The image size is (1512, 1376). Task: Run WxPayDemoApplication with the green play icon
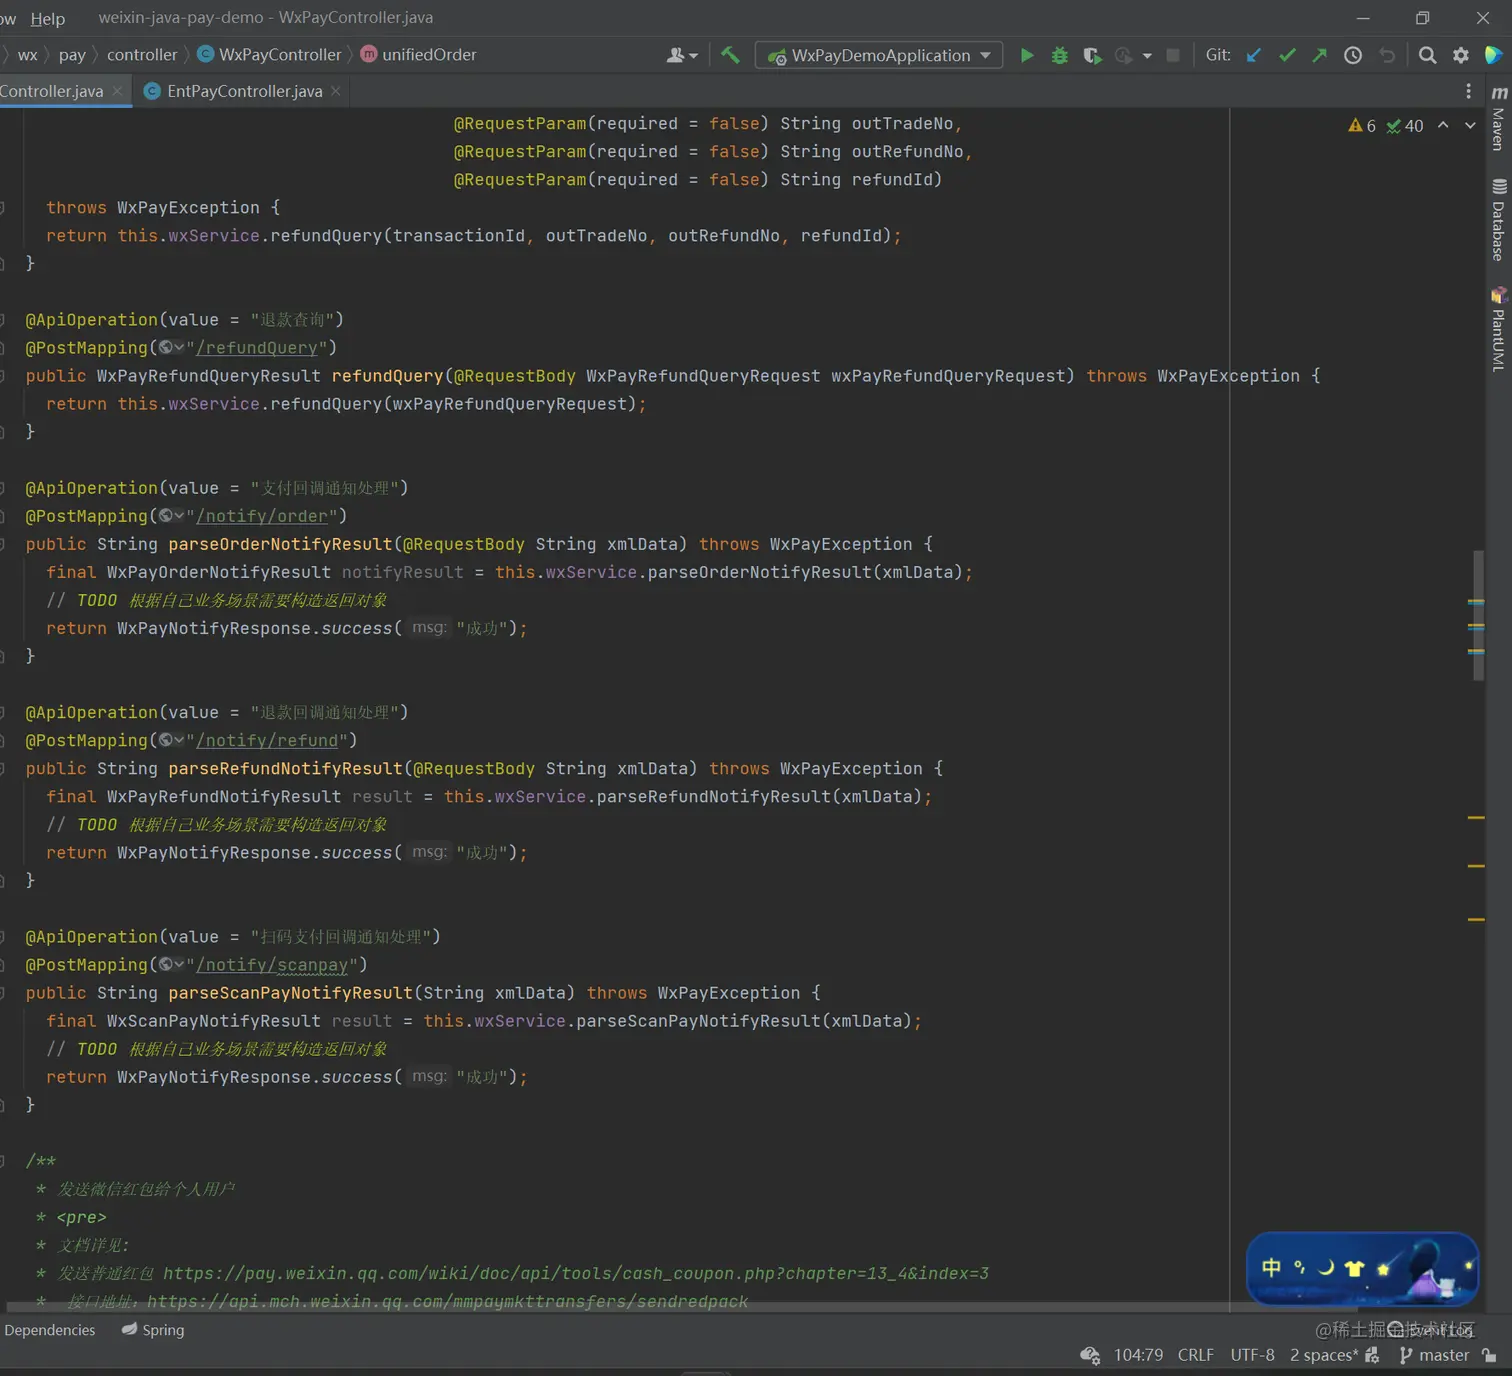1027,56
